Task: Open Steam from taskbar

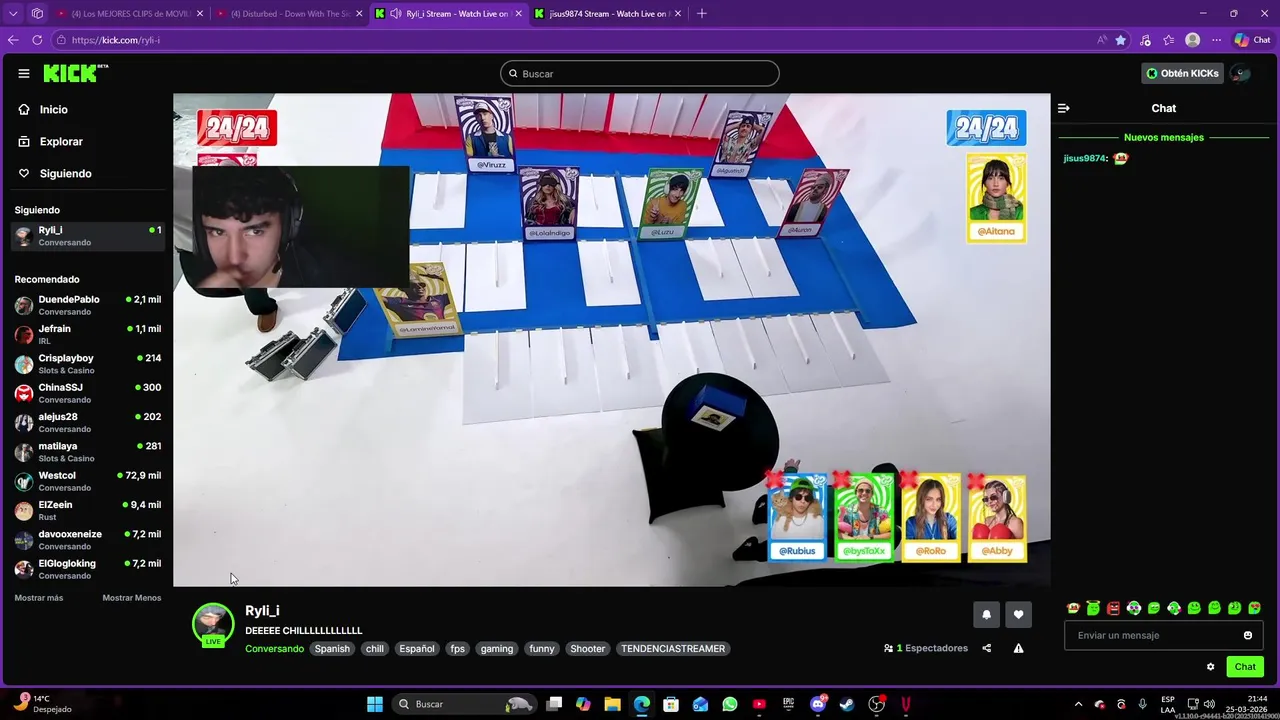Action: [847, 704]
